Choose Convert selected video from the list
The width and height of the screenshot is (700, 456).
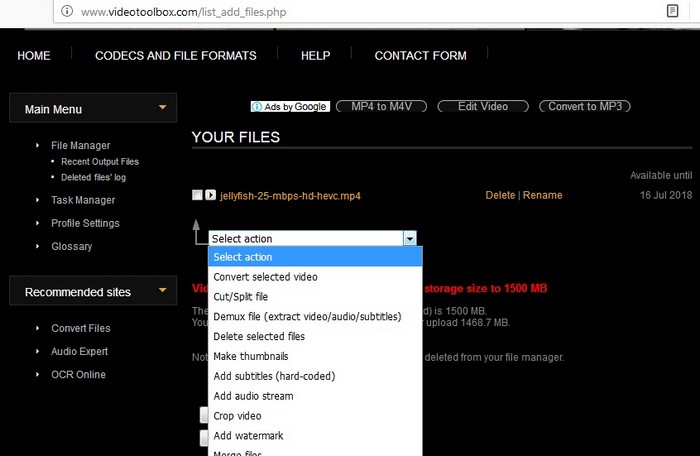coord(265,277)
